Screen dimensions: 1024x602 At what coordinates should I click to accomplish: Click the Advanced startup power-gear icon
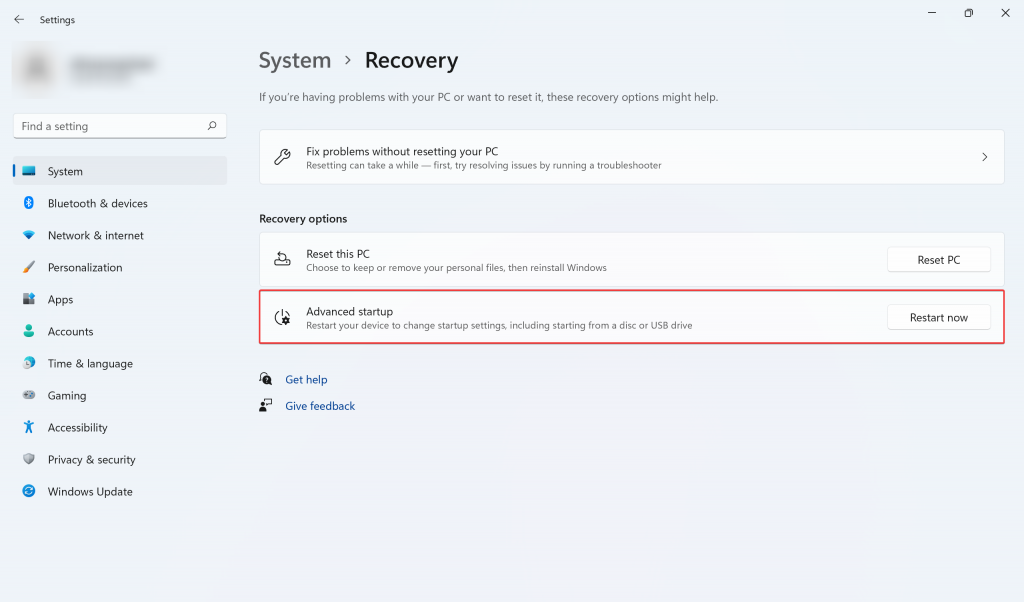click(282, 317)
